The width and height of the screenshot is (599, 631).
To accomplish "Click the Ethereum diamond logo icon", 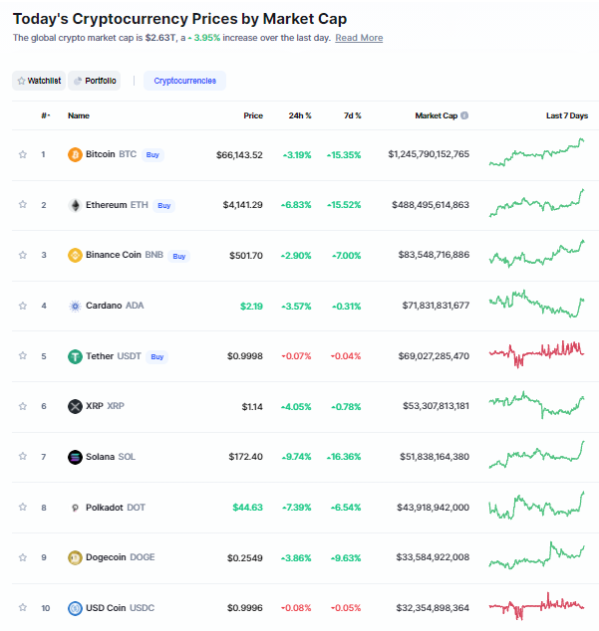I will point(75,205).
